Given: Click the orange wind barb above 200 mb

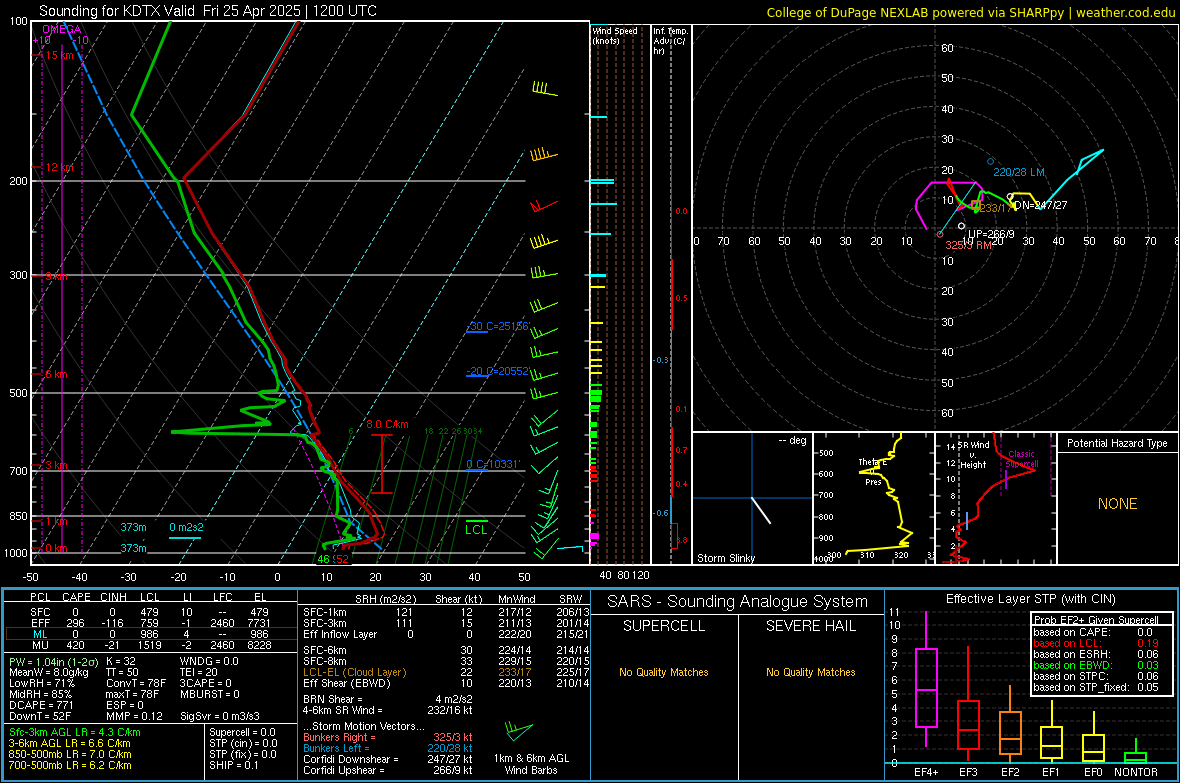Looking at the screenshot, I should point(543,155).
